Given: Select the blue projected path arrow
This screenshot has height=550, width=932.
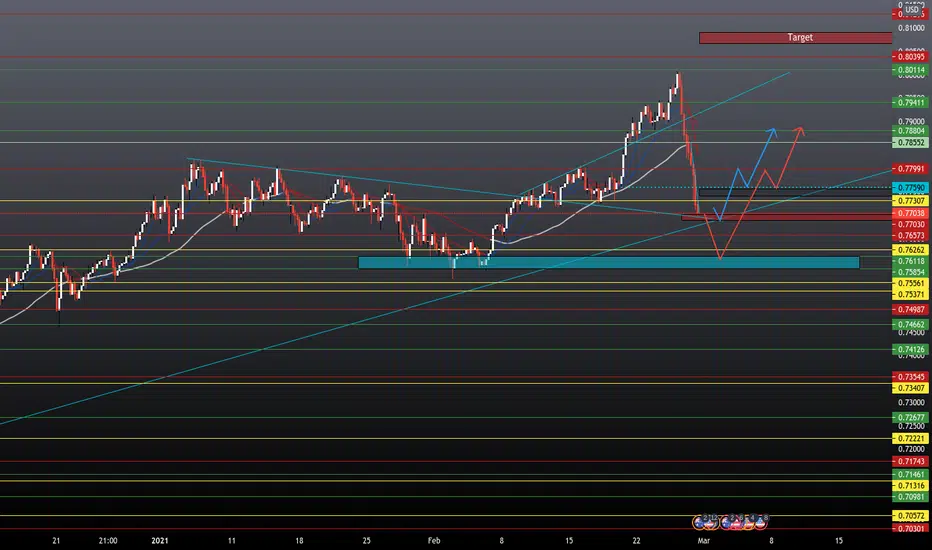Looking at the screenshot, I should pos(745,174).
